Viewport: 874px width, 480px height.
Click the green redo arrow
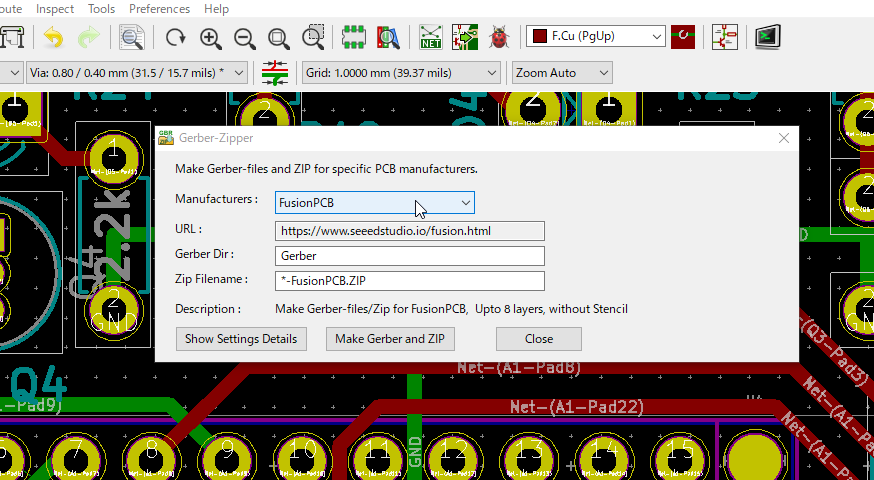[x=88, y=37]
